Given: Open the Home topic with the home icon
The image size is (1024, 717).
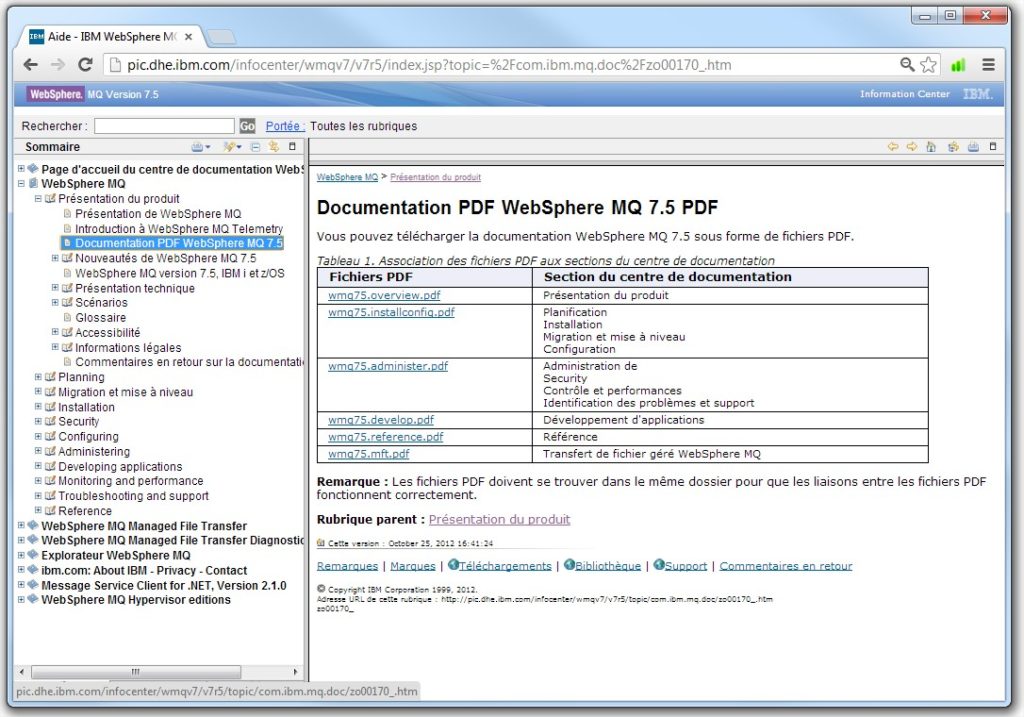Looking at the screenshot, I should point(931,146).
